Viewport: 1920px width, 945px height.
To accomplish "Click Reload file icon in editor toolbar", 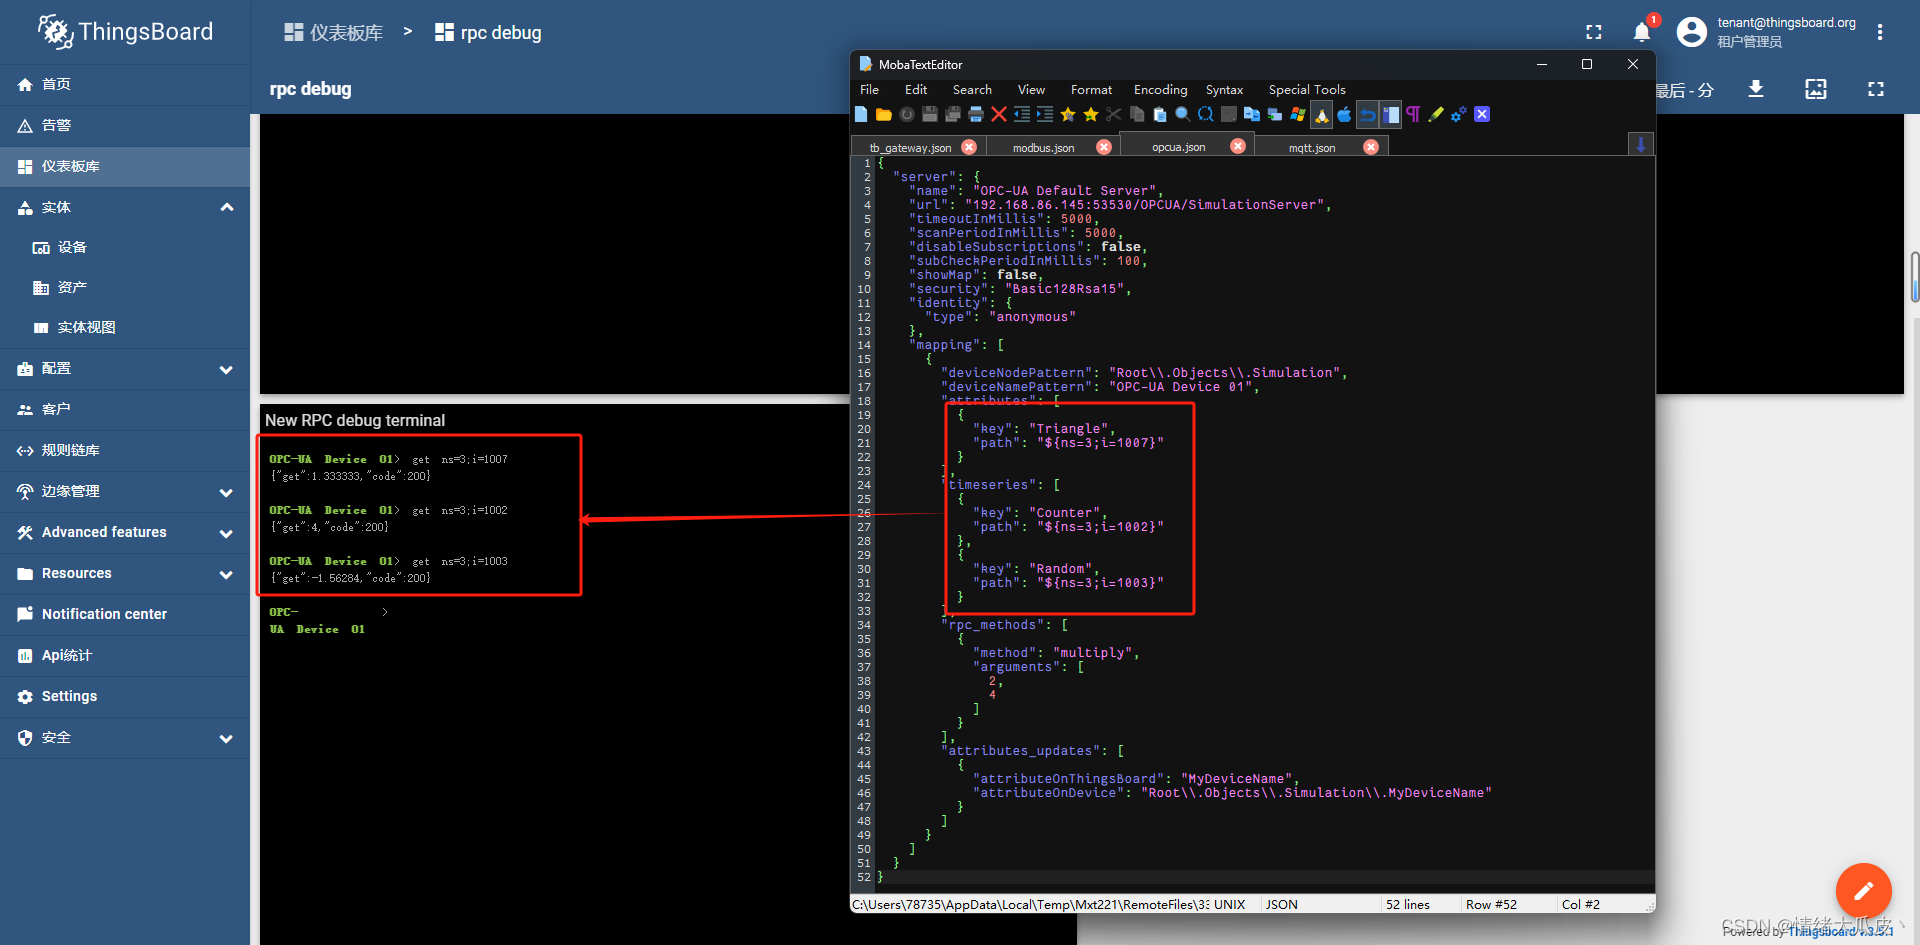I will [907, 114].
